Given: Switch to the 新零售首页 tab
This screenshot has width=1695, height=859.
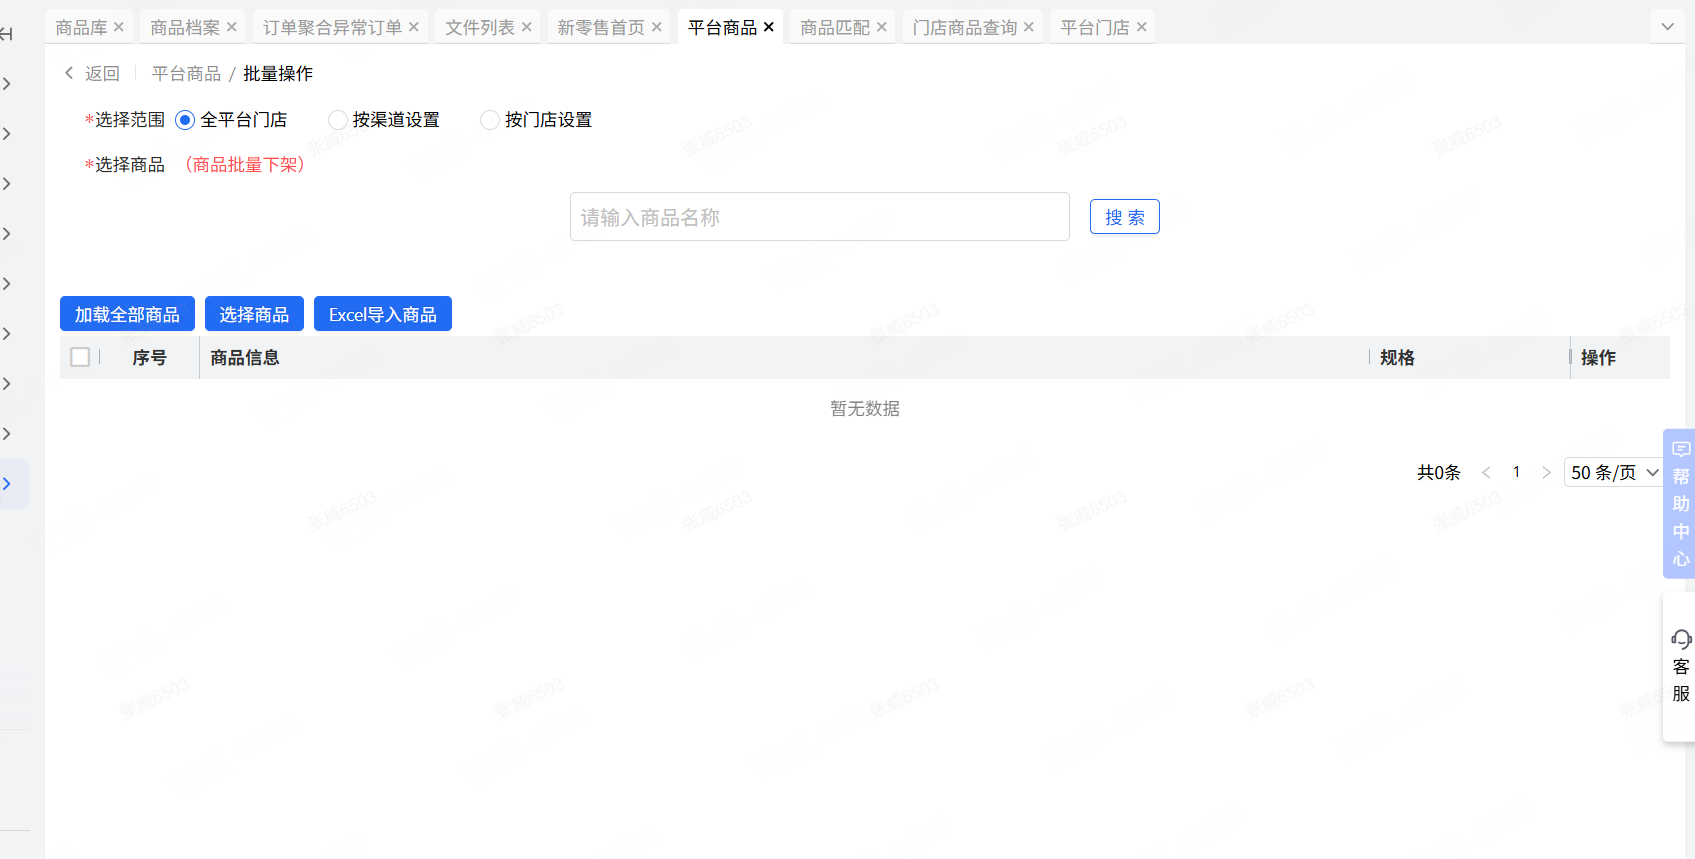Looking at the screenshot, I should (x=601, y=27).
